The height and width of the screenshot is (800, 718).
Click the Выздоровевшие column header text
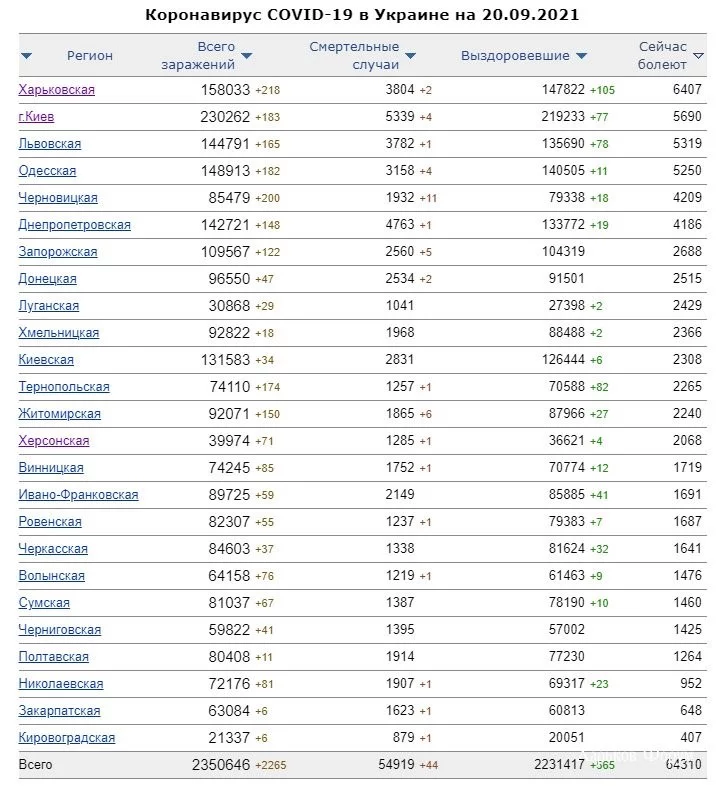coord(515,56)
